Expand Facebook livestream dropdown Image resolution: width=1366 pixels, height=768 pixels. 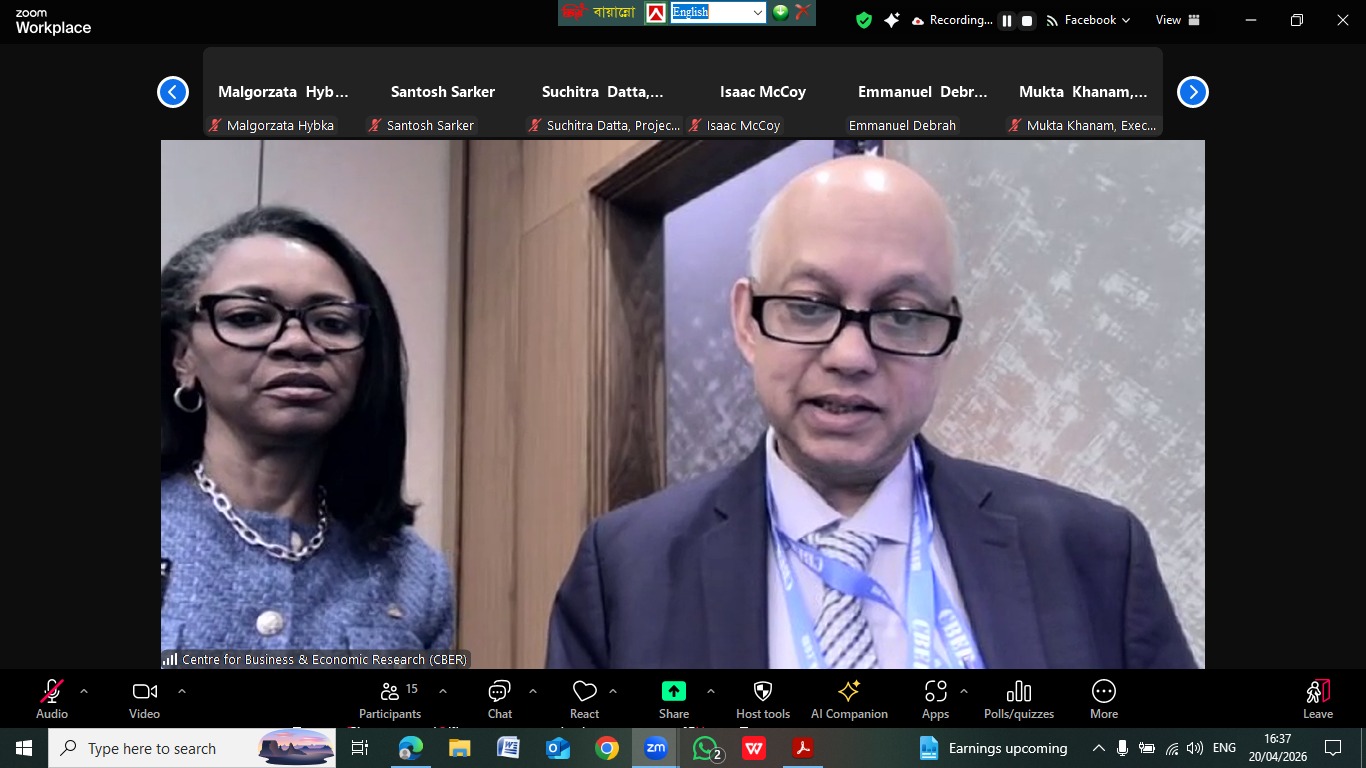[x=1089, y=20]
